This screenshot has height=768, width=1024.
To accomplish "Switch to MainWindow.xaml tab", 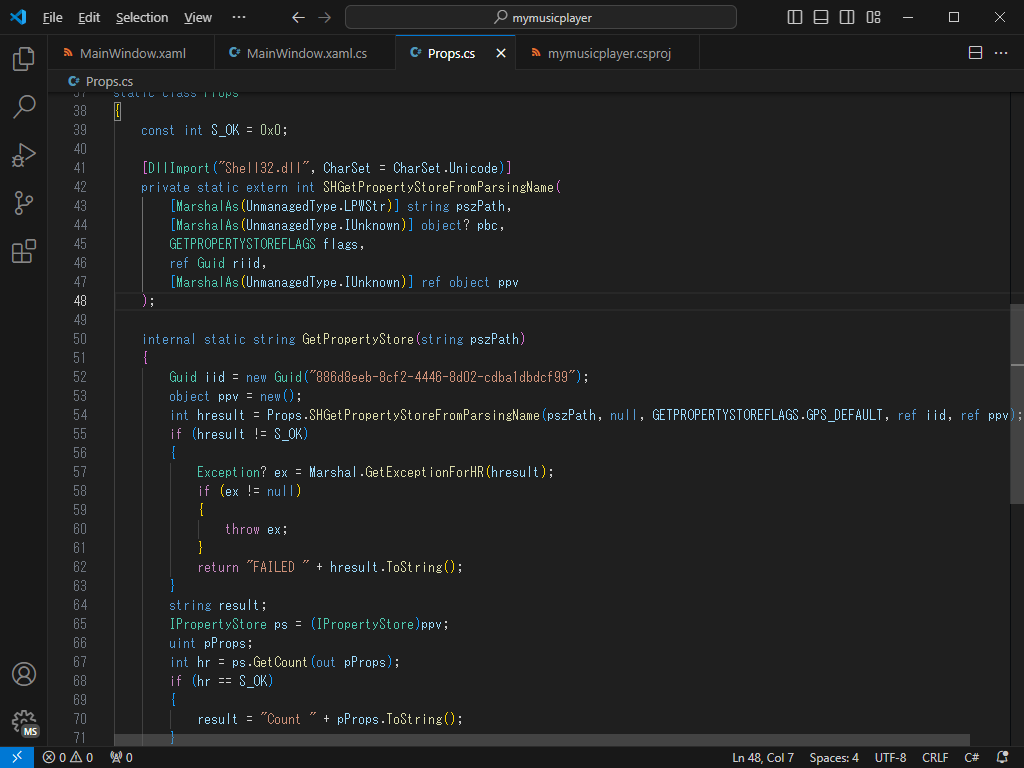I will [132, 53].
